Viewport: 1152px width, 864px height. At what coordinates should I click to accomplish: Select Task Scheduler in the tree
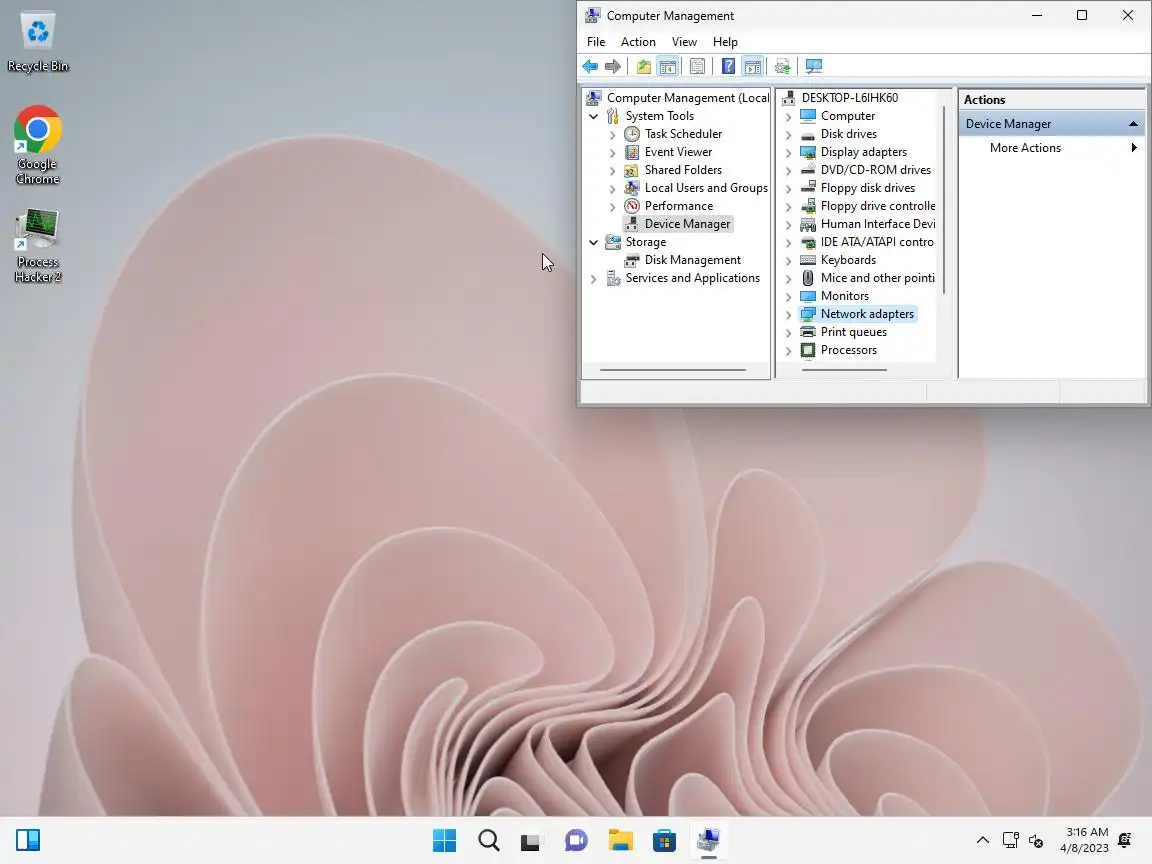(x=683, y=134)
